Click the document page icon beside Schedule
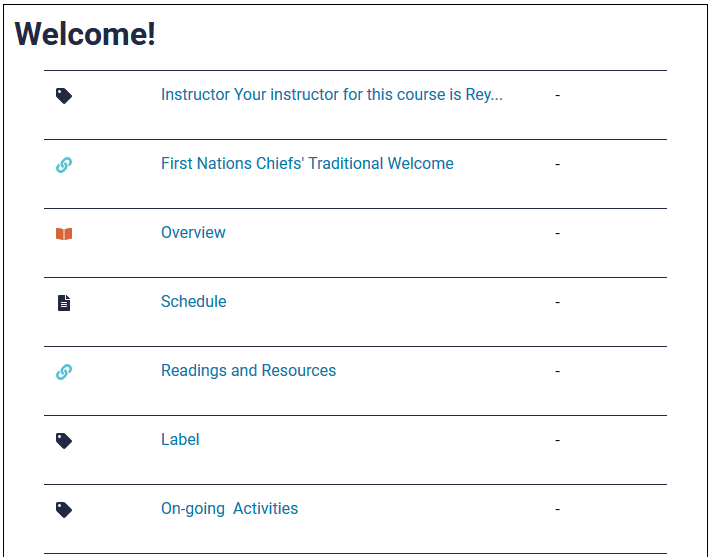709x557 pixels. [64, 303]
